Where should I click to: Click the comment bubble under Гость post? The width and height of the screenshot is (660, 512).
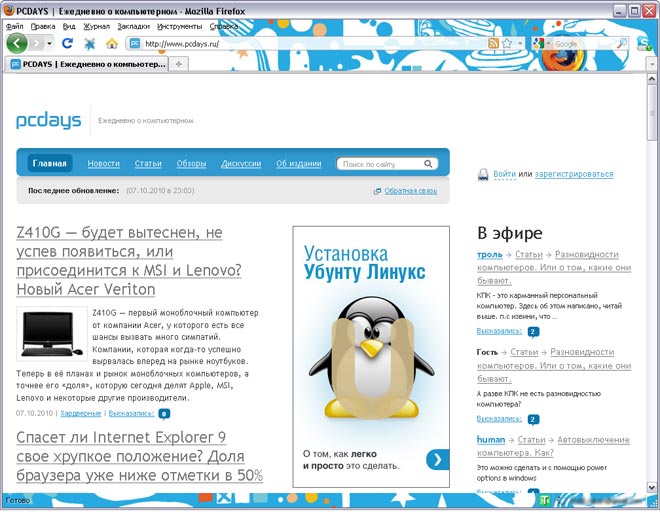(x=533, y=419)
